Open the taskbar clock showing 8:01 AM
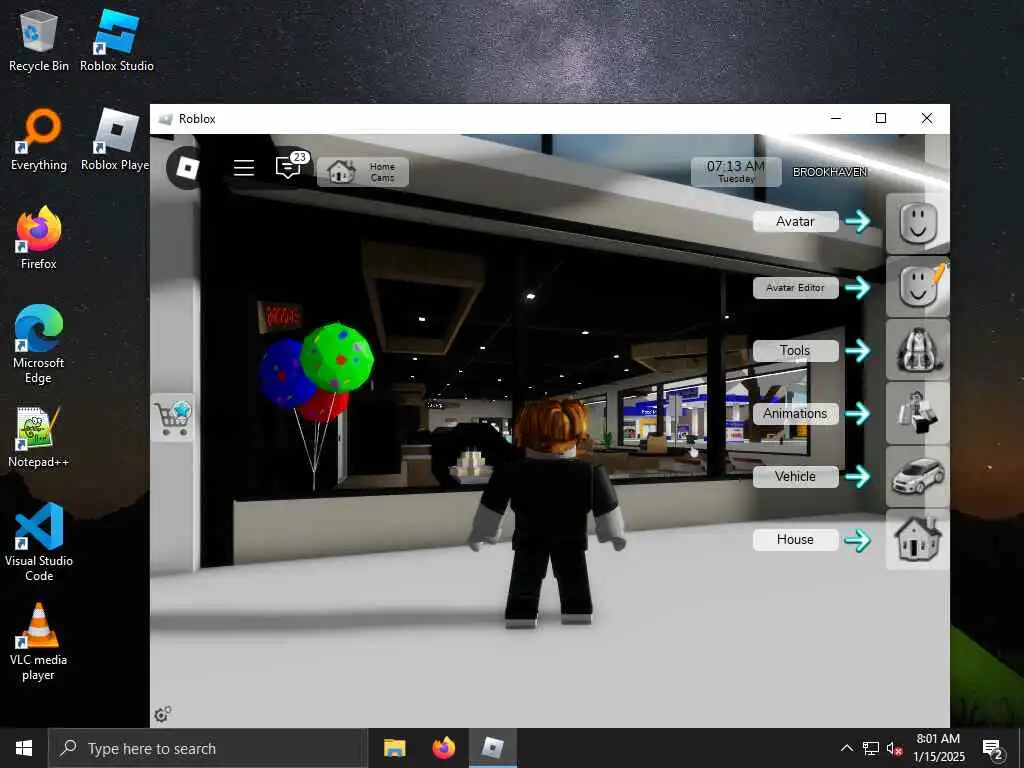This screenshot has height=768, width=1024. click(x=938, y=748)
